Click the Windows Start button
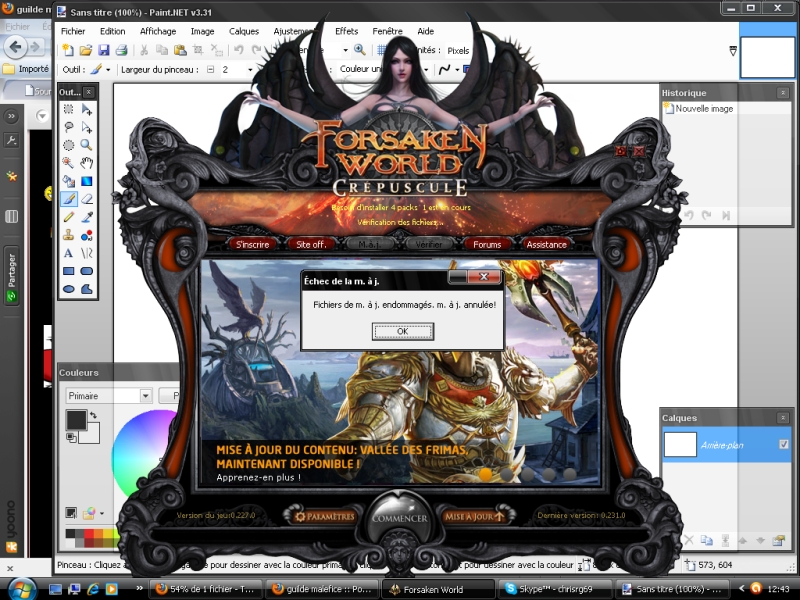 [x=22, y=589]
